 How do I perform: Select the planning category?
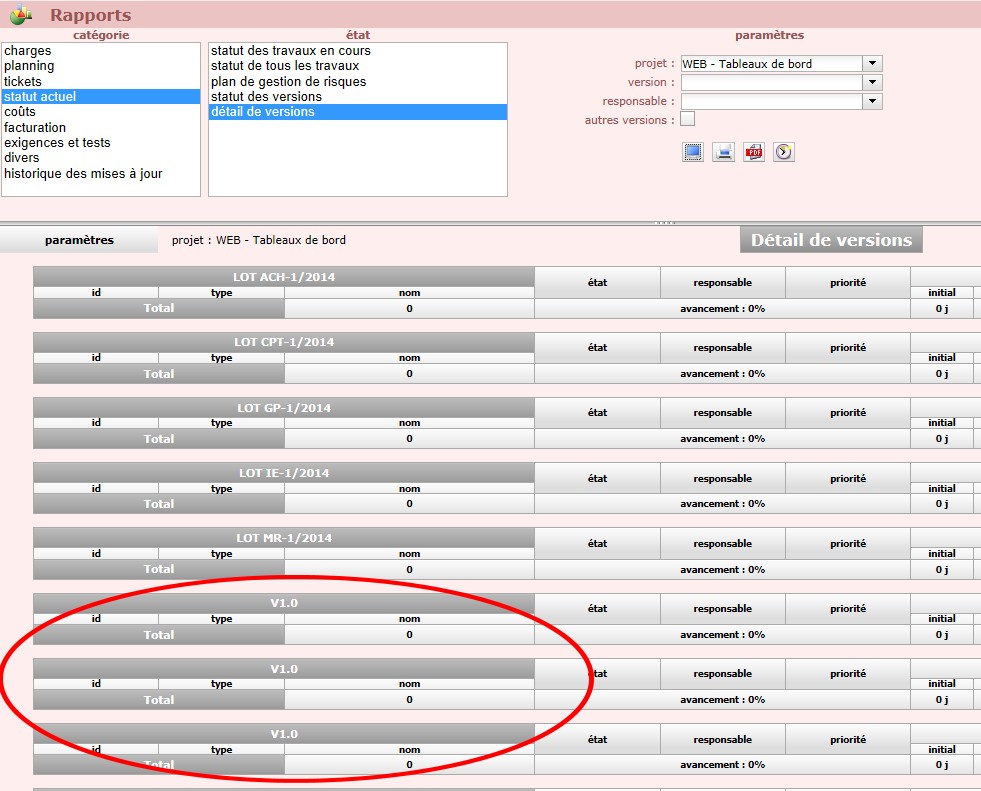(x=30, y=66)
